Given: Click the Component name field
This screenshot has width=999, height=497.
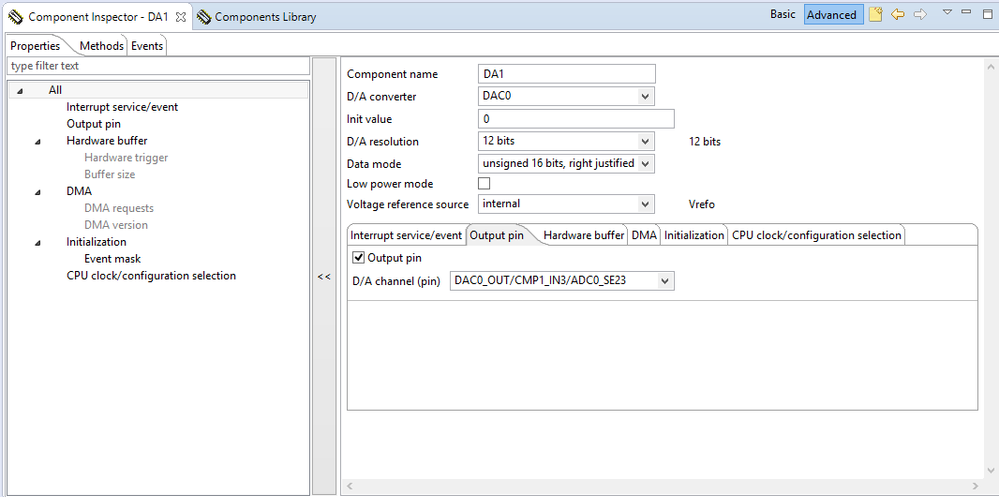Looking at the screenshot, I should pos(566,74).
